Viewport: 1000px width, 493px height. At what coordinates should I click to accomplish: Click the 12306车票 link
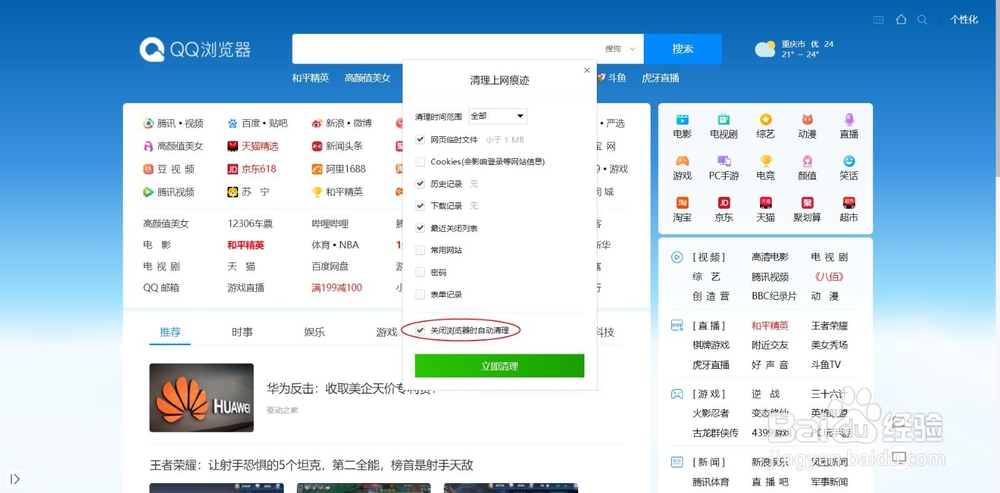[250, 224]
